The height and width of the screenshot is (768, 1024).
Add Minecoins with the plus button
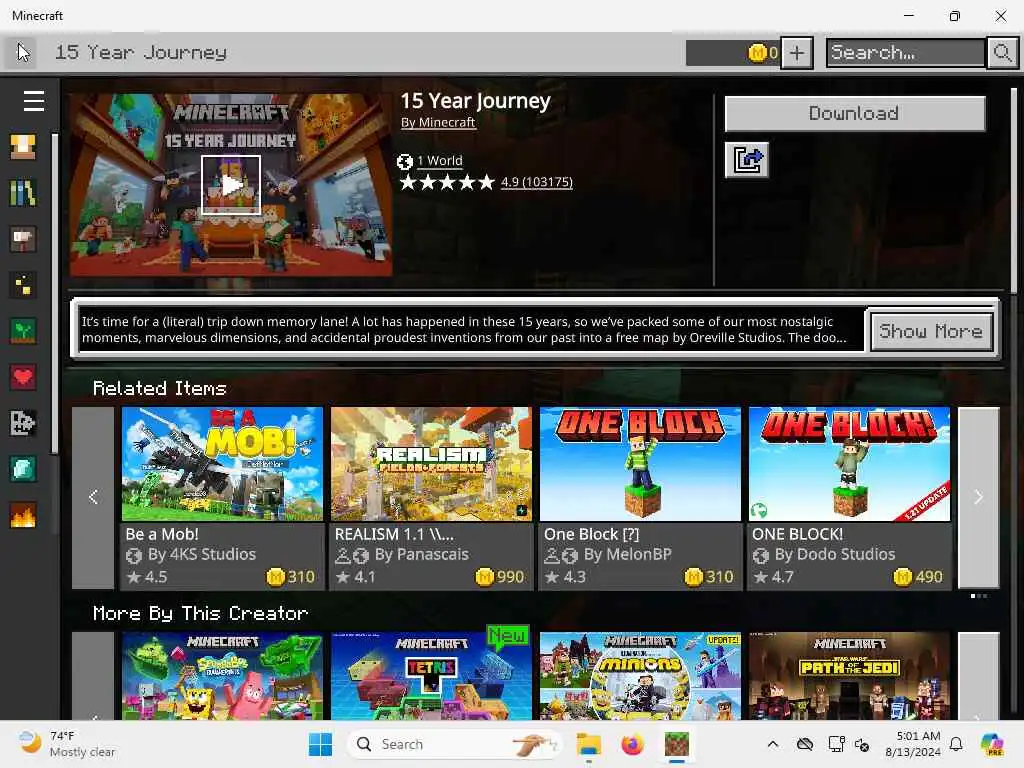[797, 53]
